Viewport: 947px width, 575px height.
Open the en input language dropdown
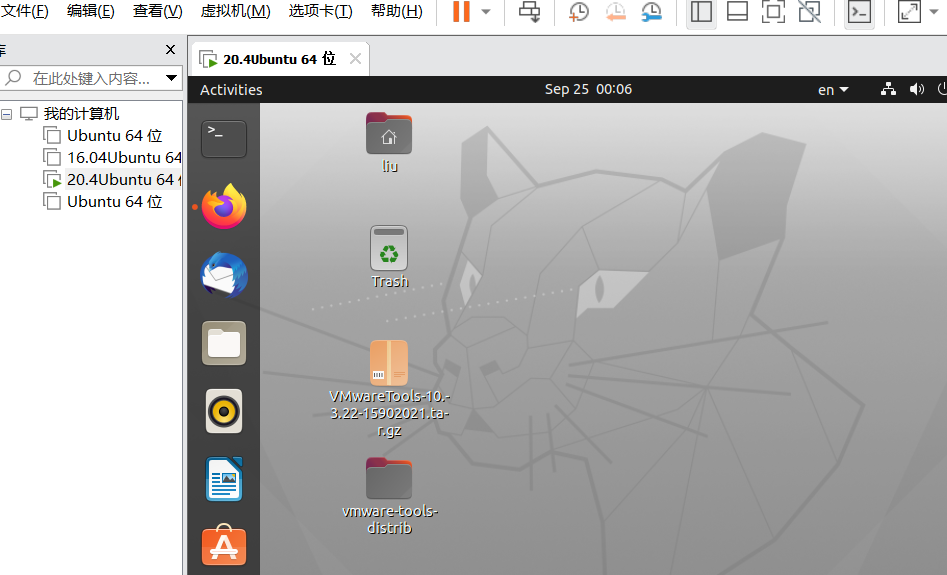click(x=833, y=90)
